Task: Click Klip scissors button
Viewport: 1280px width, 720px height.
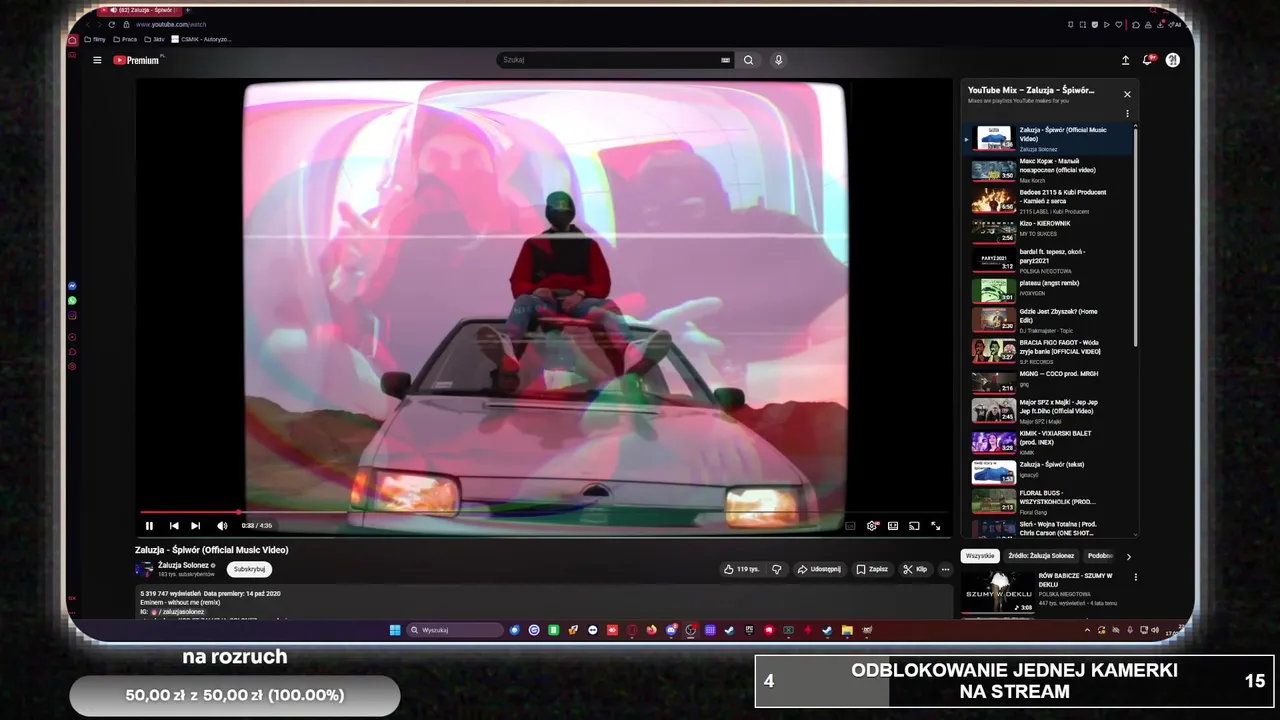Action: tap(915, 569)
